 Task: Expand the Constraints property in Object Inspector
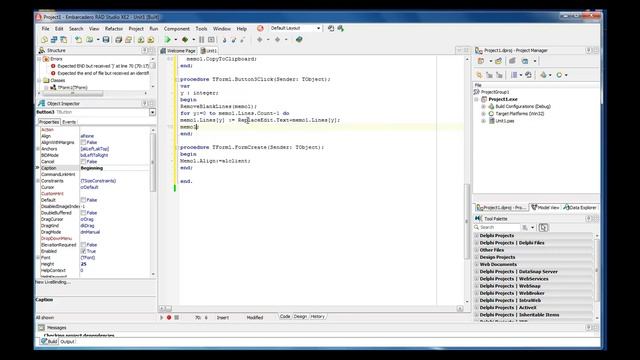tap(38, 181)
